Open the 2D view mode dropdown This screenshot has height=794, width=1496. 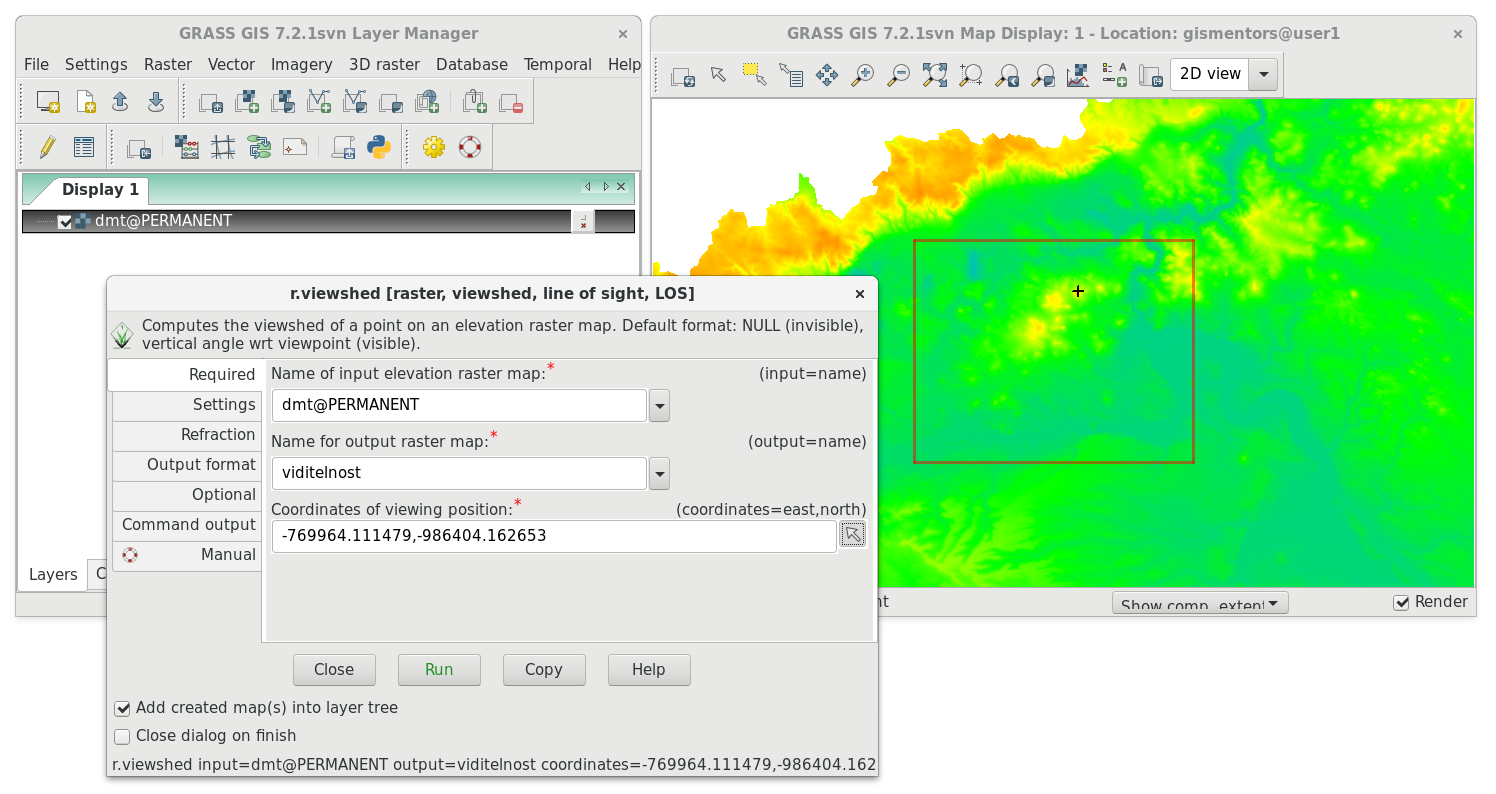tap(1263, 74)
